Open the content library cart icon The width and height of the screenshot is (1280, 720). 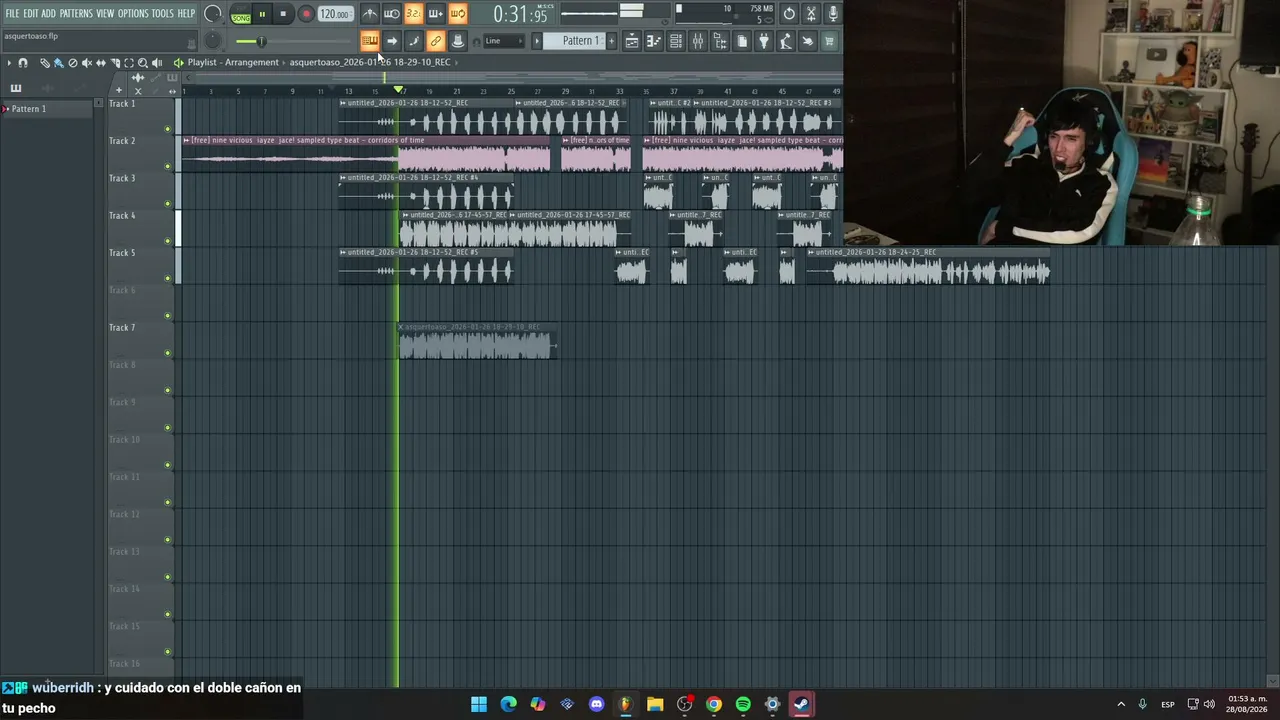point(829,41)
